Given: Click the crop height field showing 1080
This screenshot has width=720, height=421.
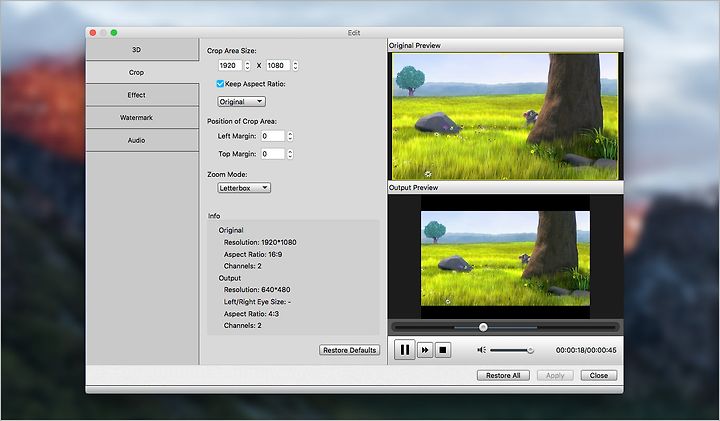Looking at the screenshot, I should (x=278, y=65).
